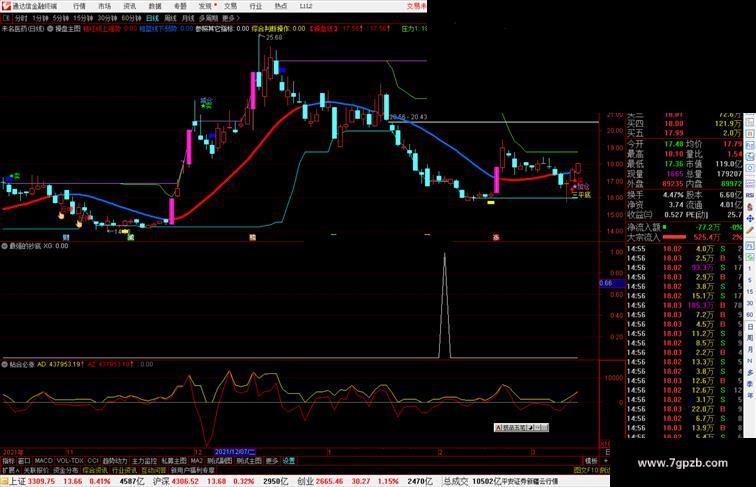Collapse the 扩展∧ panel

[10, 470]
